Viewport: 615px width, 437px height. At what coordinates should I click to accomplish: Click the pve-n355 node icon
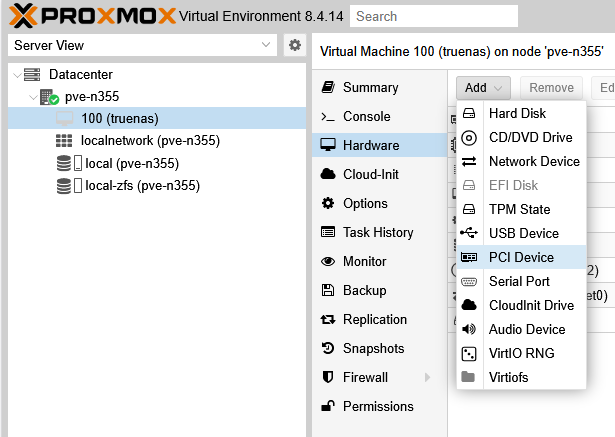(49, 97)
